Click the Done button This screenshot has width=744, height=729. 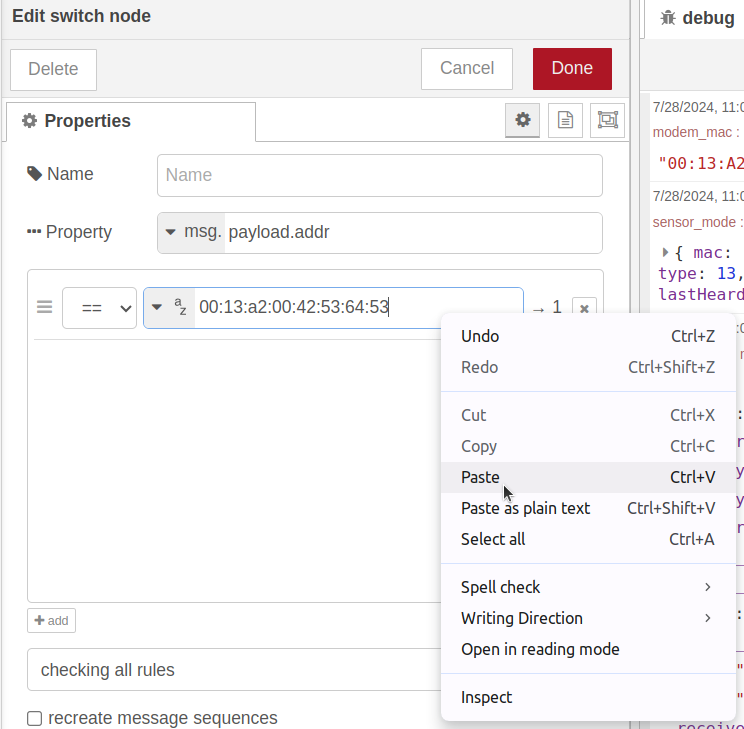pos(572,68)
